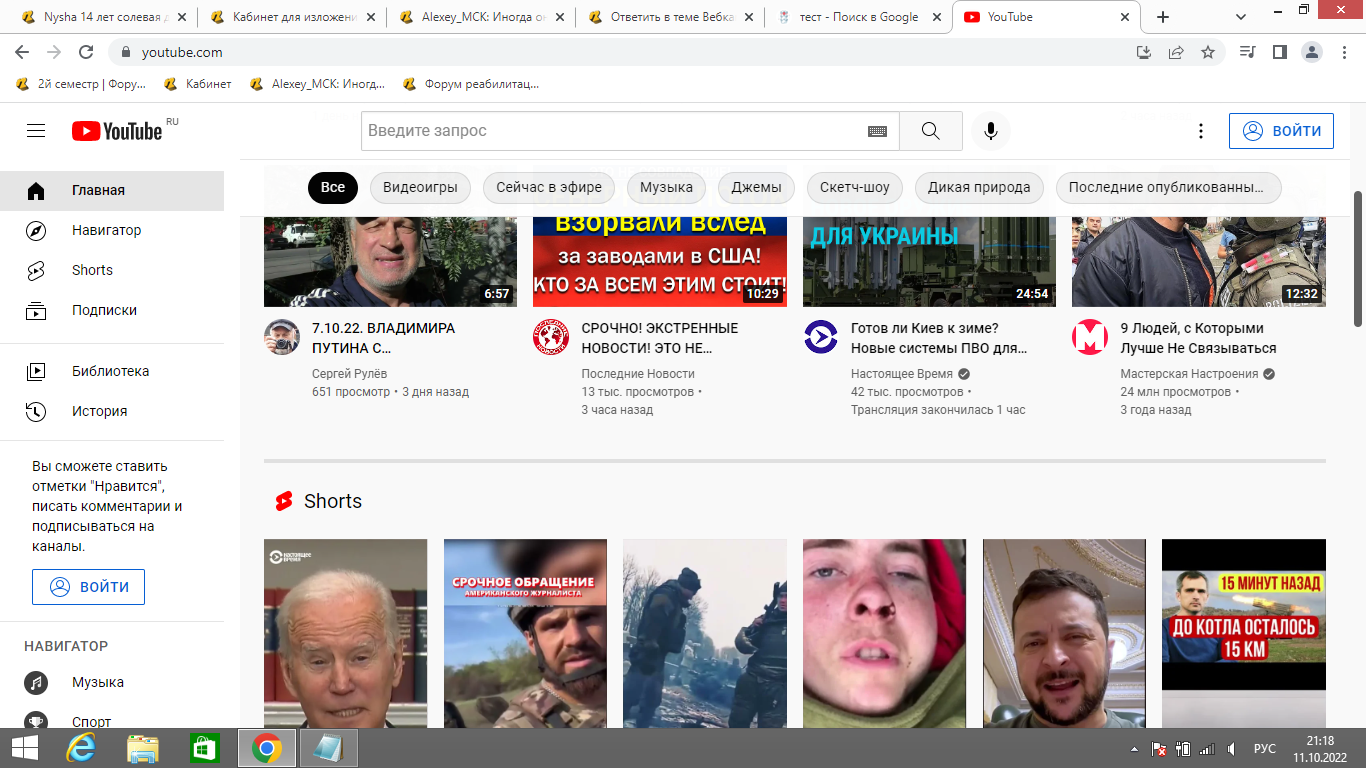1366x768 pixels.
Task: Reload the page in Chrome
Action: point(86,53)
